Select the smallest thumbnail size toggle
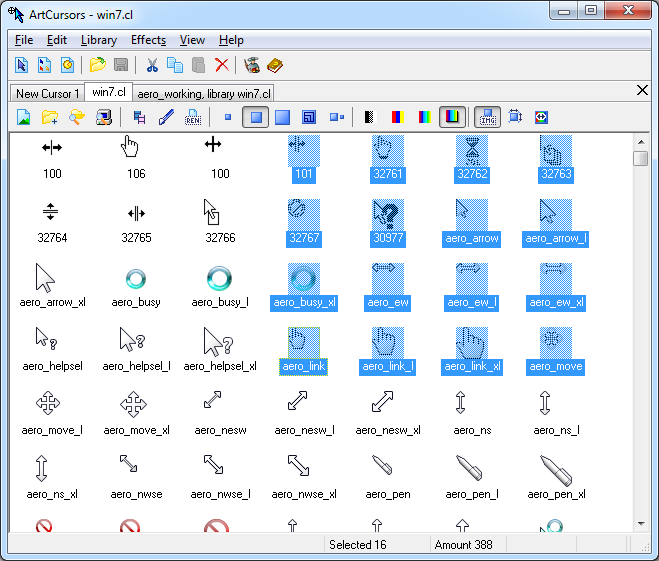The image size is (659, 561). point(228,117)
